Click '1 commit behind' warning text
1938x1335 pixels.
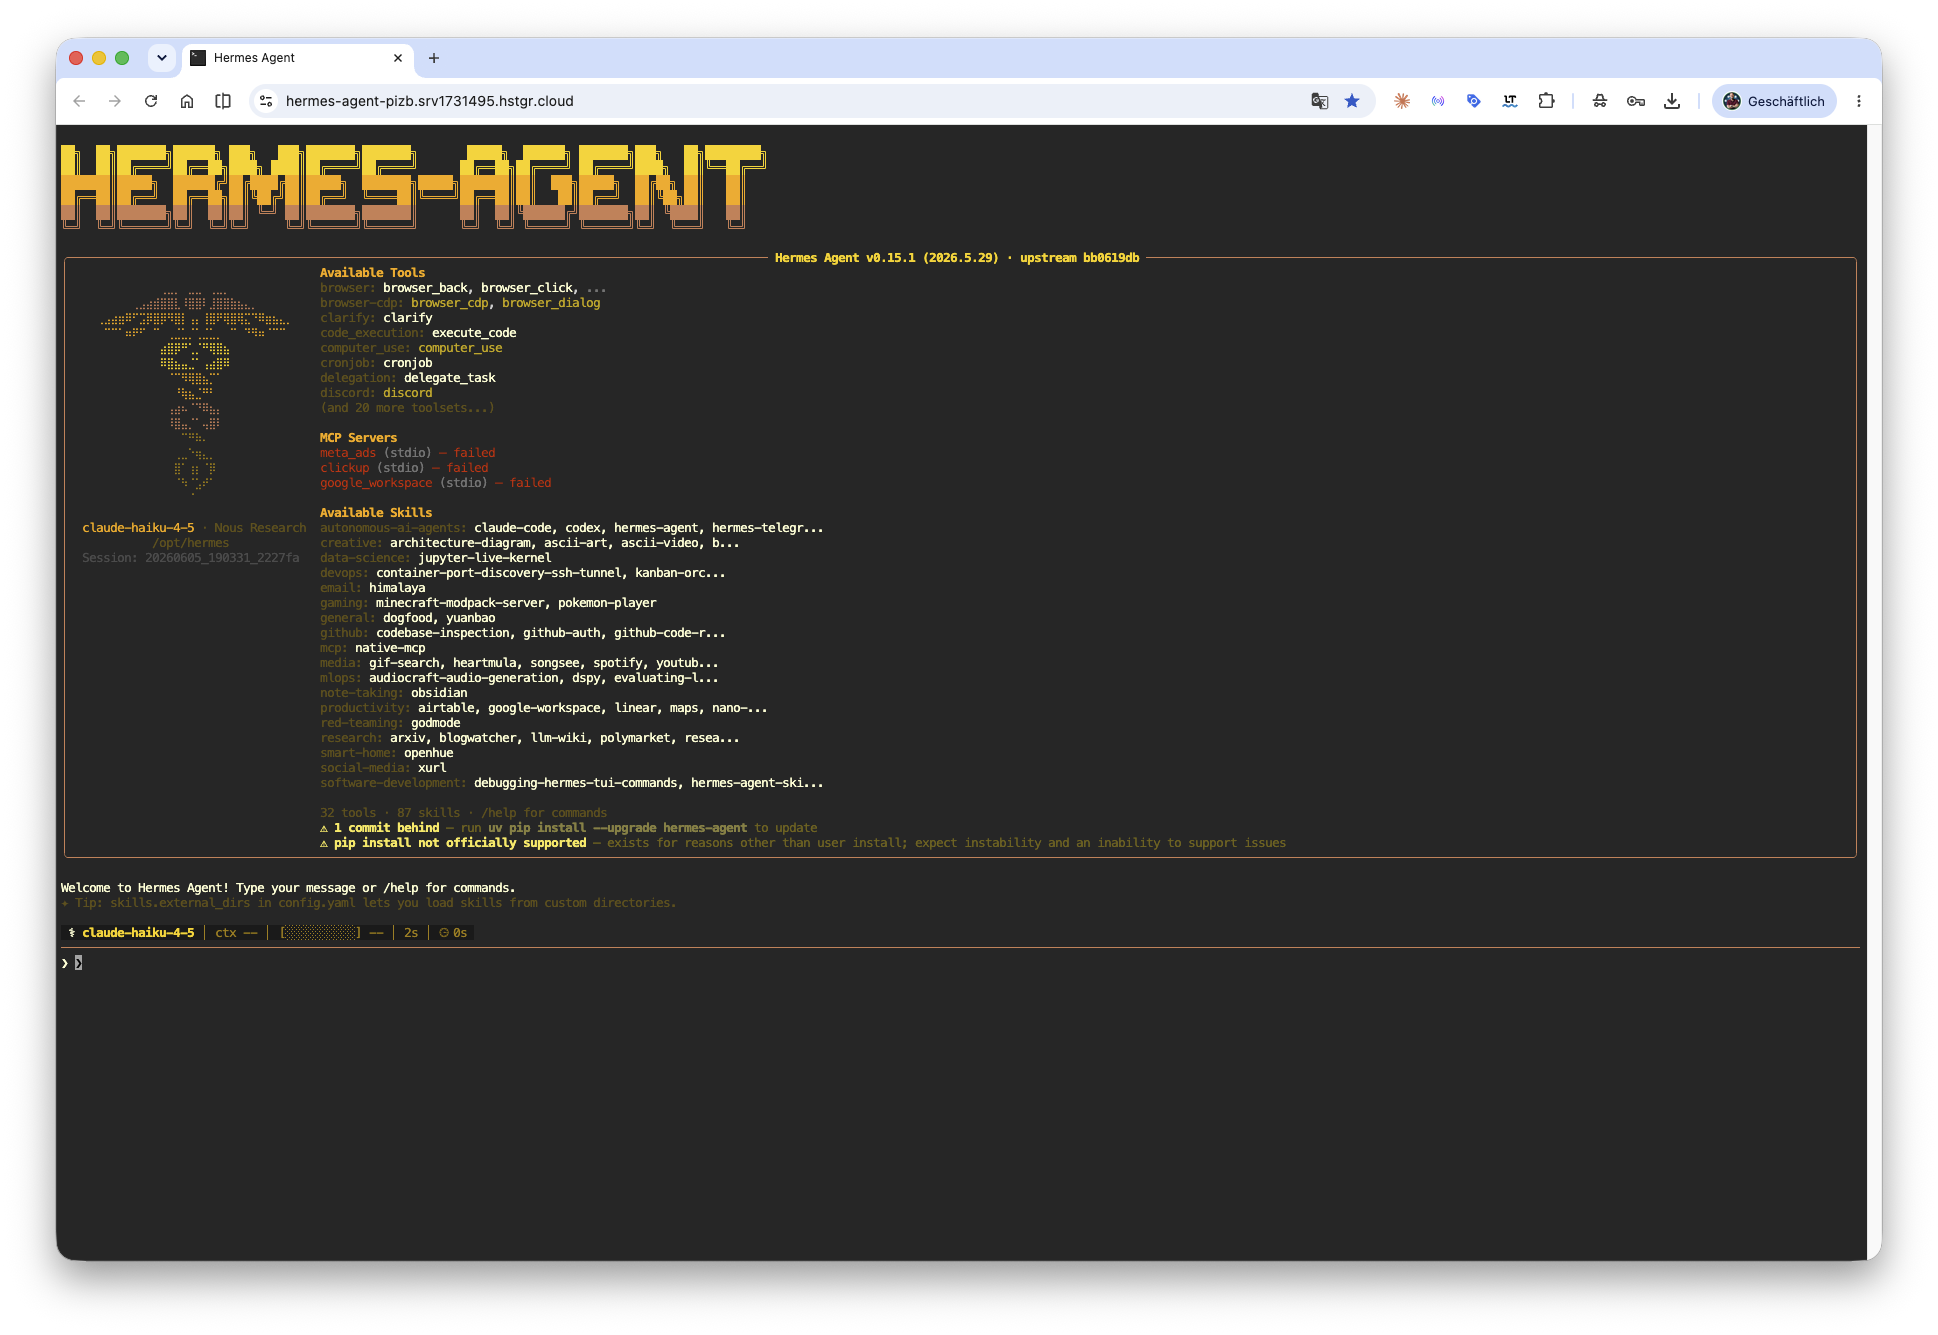[387, 828]
